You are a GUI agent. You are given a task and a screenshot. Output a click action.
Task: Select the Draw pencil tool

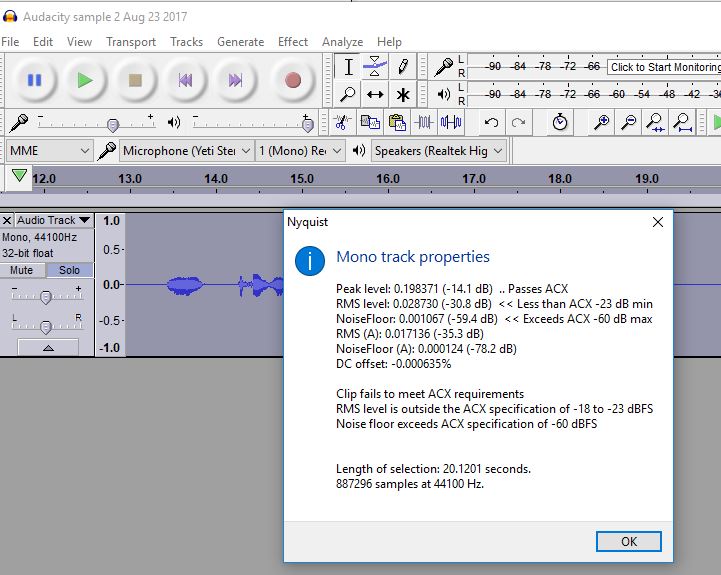tap(403, 67)
